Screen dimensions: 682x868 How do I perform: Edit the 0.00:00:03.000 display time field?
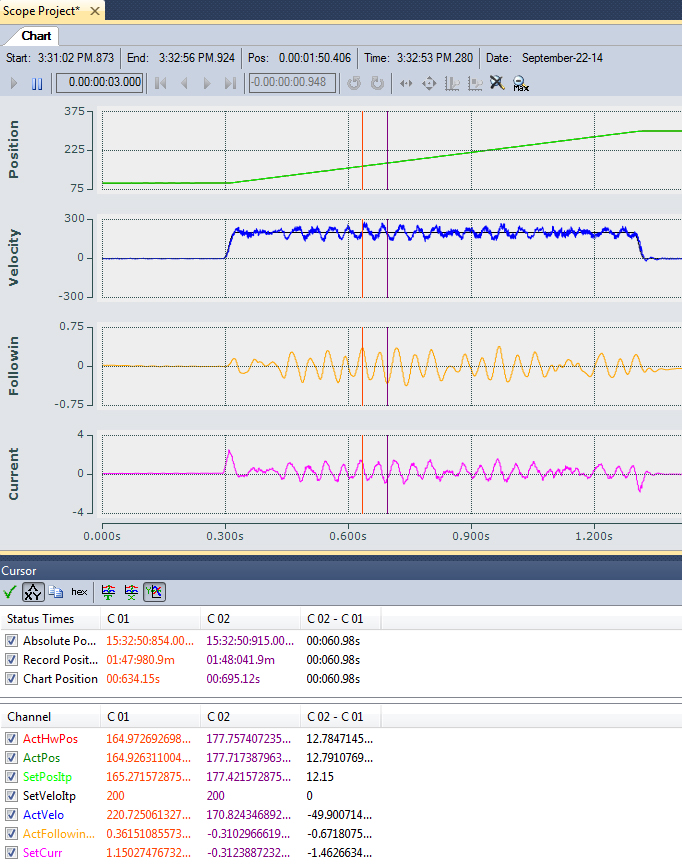click(100, 82)
